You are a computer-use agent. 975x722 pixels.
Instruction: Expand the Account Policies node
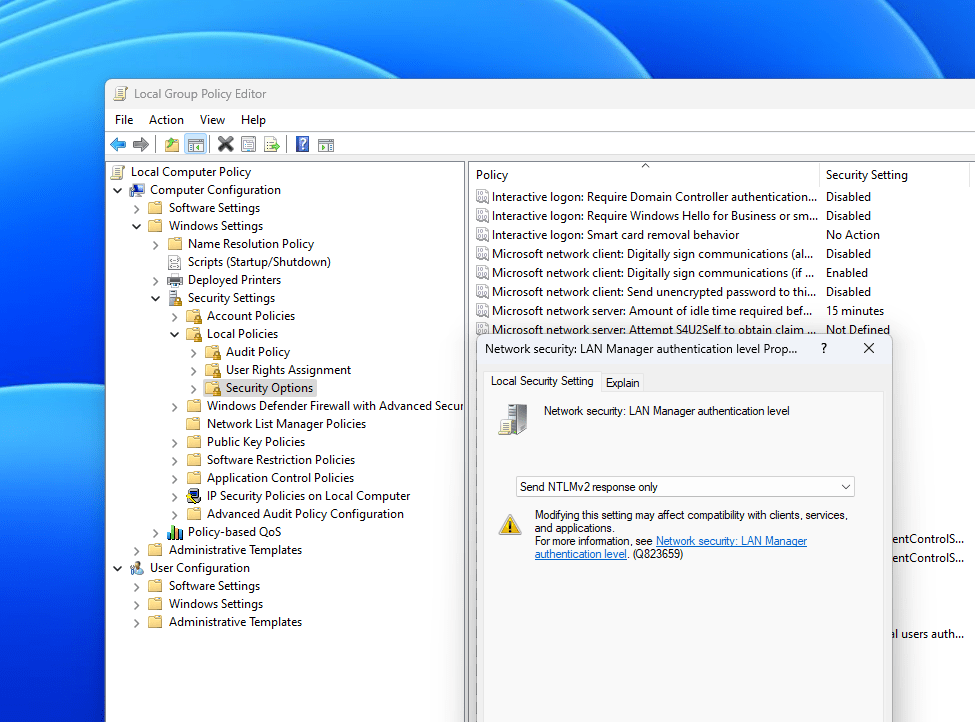(175, 317)
